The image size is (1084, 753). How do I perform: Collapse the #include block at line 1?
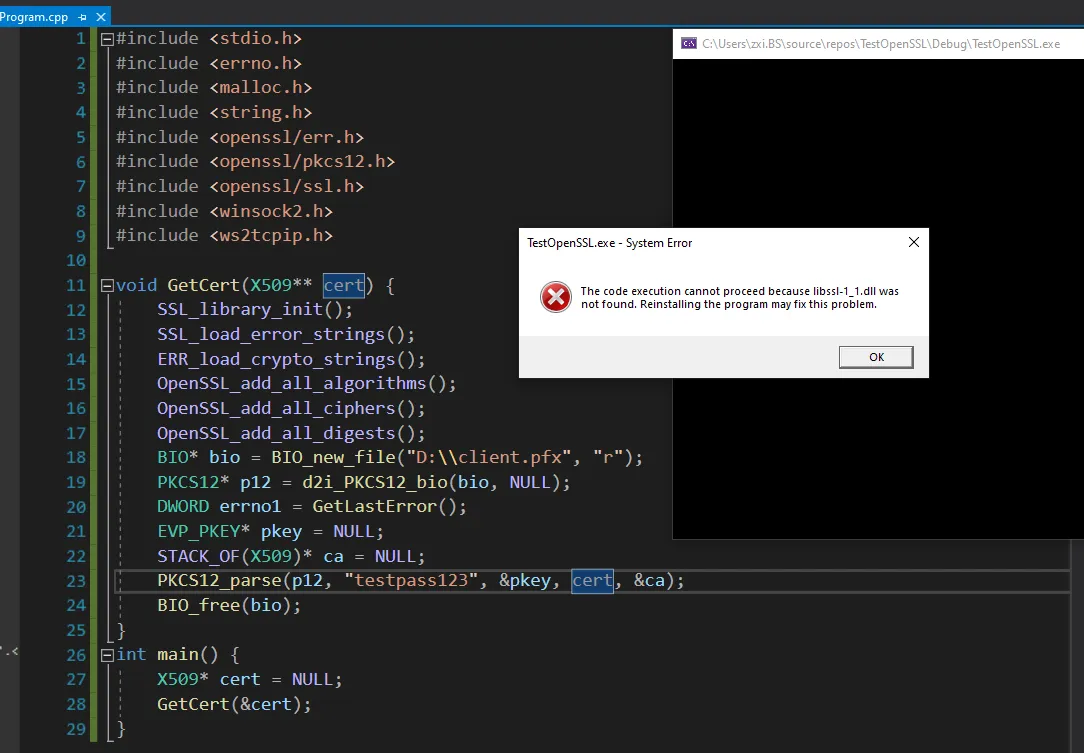tap(107, 39)
